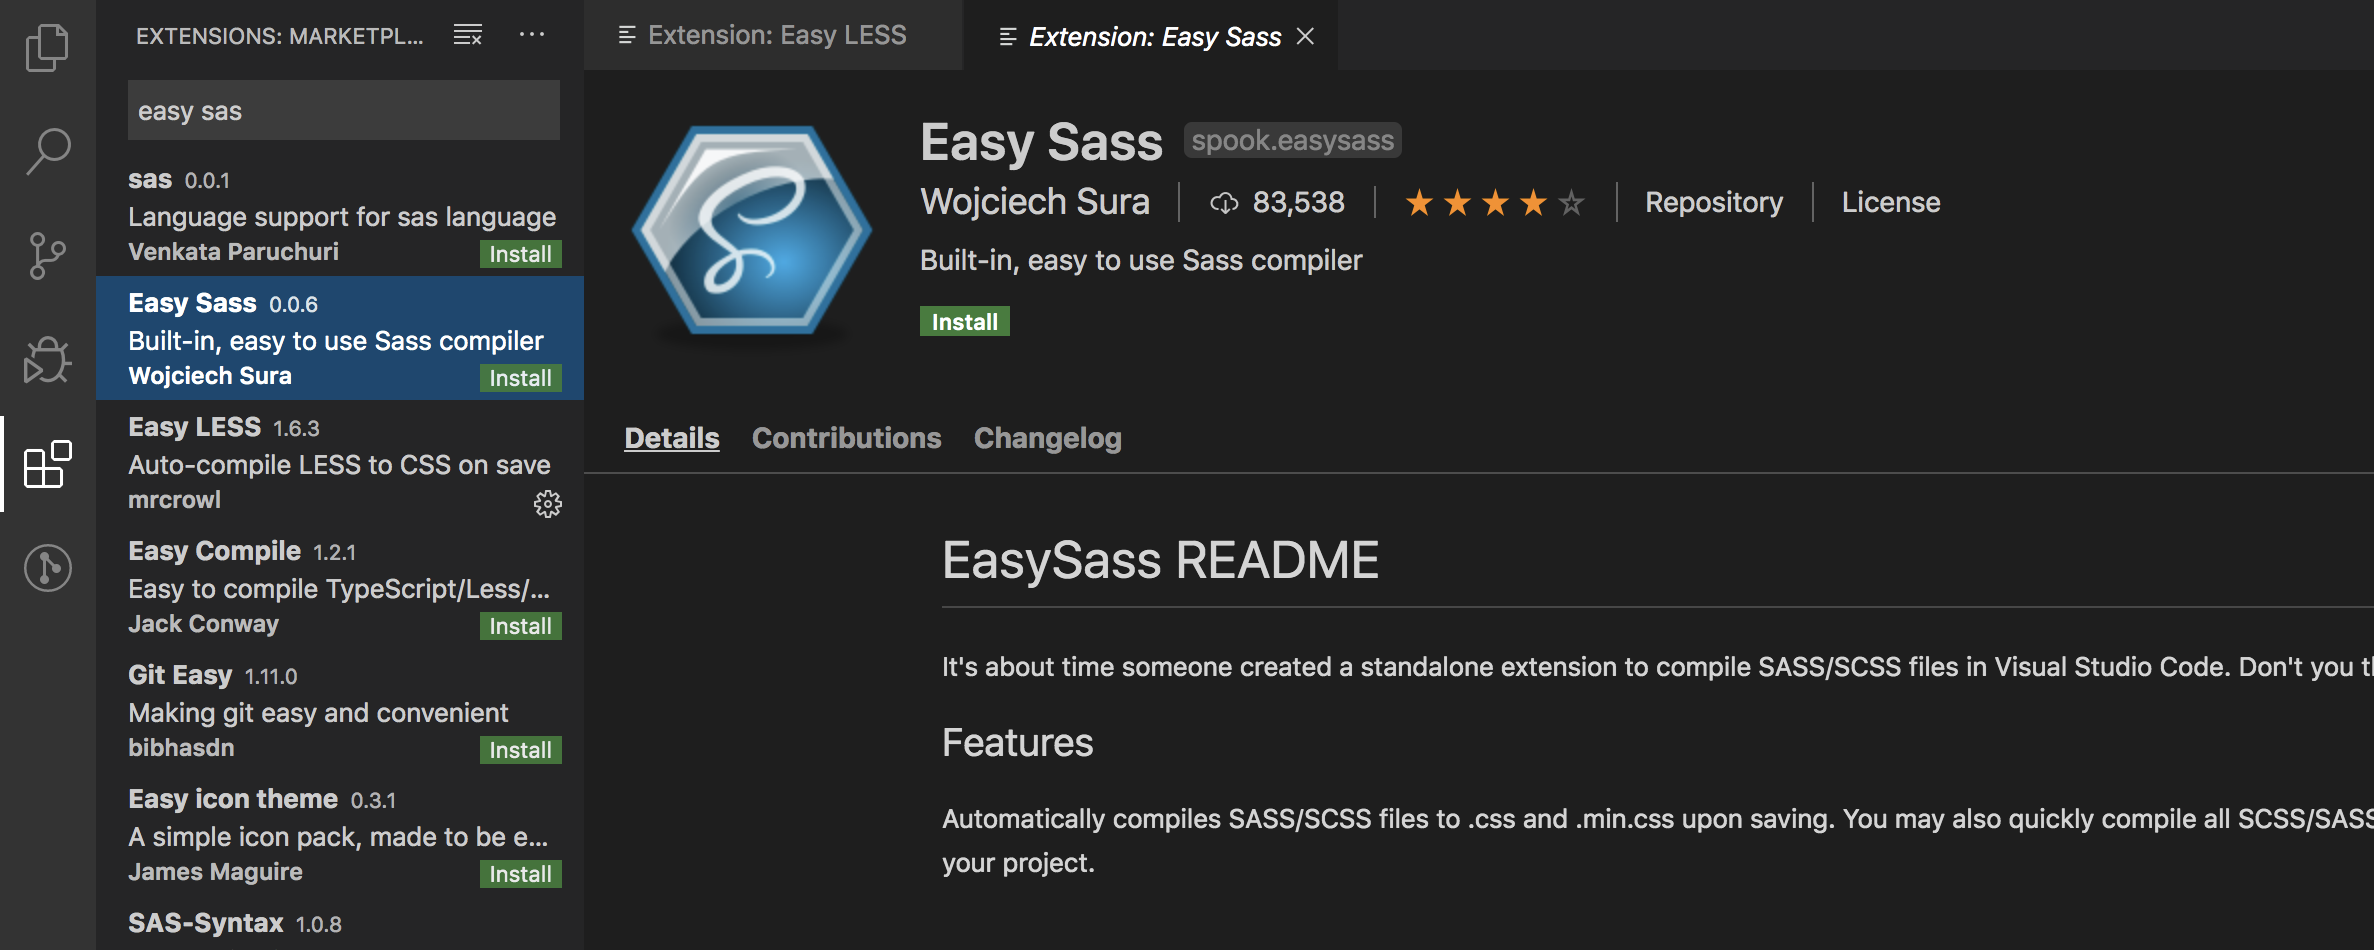Click the extensions search input field
Image resolution: width=2374 pixels, height=950 pixels.
point(343,111)
